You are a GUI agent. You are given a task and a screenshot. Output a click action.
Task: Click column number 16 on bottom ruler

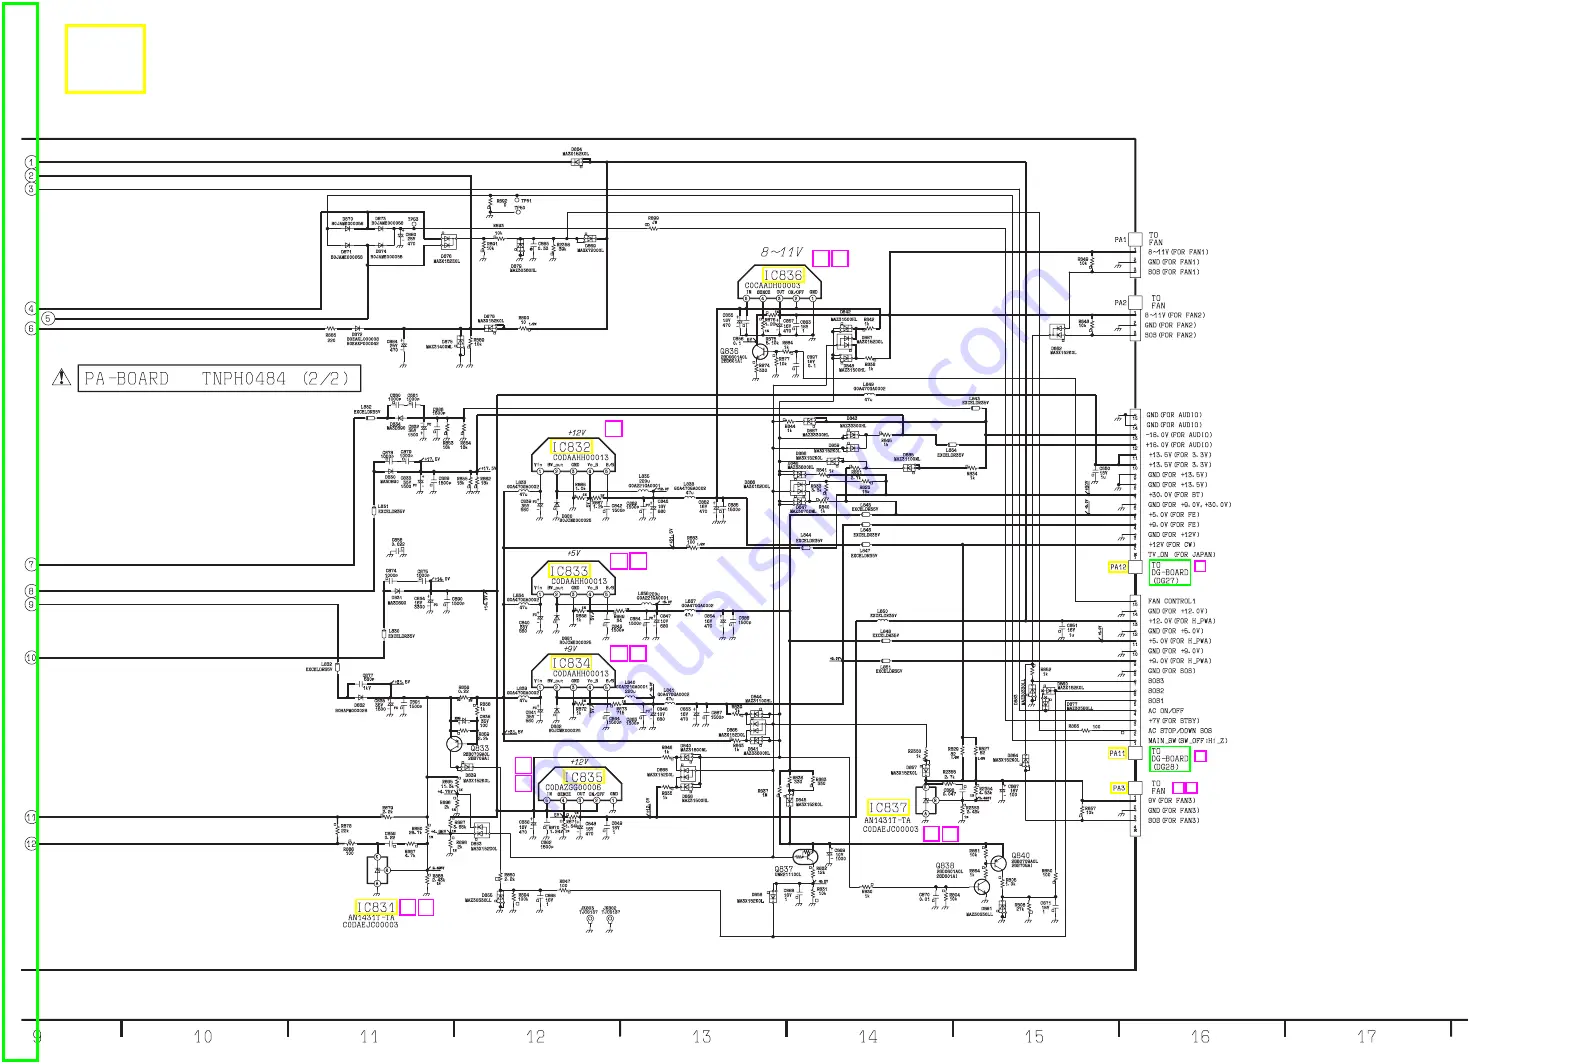tap(1200, 1037)
